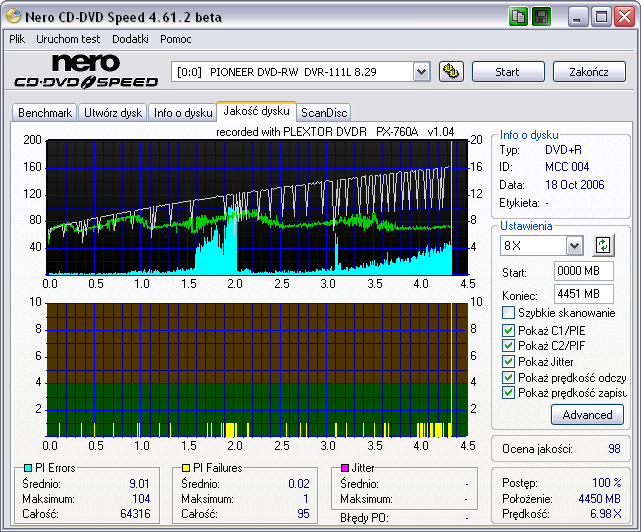Expand the 8X speed dropdown
The width and height of the screenshot is (641, 532).
pyautogui.click(x=574, y=246)
